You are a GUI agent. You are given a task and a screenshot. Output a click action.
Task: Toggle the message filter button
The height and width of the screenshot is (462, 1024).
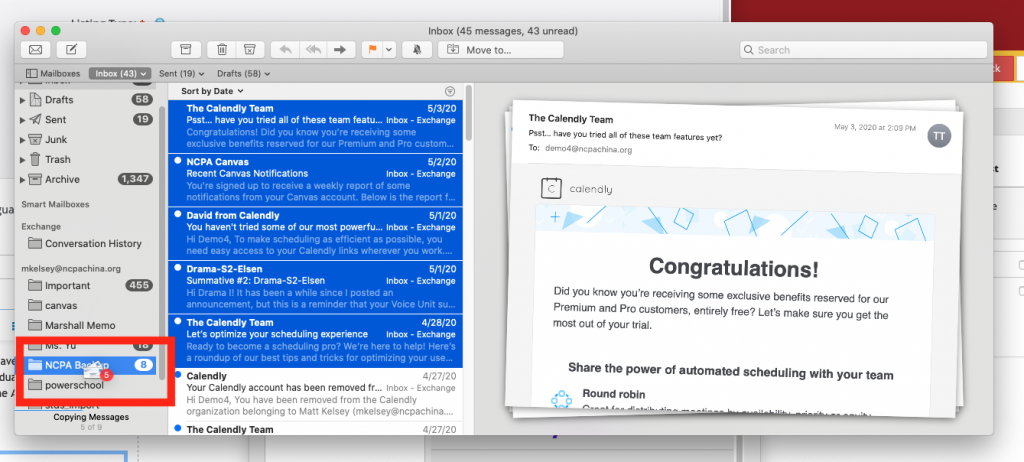[x=449, y=91]
